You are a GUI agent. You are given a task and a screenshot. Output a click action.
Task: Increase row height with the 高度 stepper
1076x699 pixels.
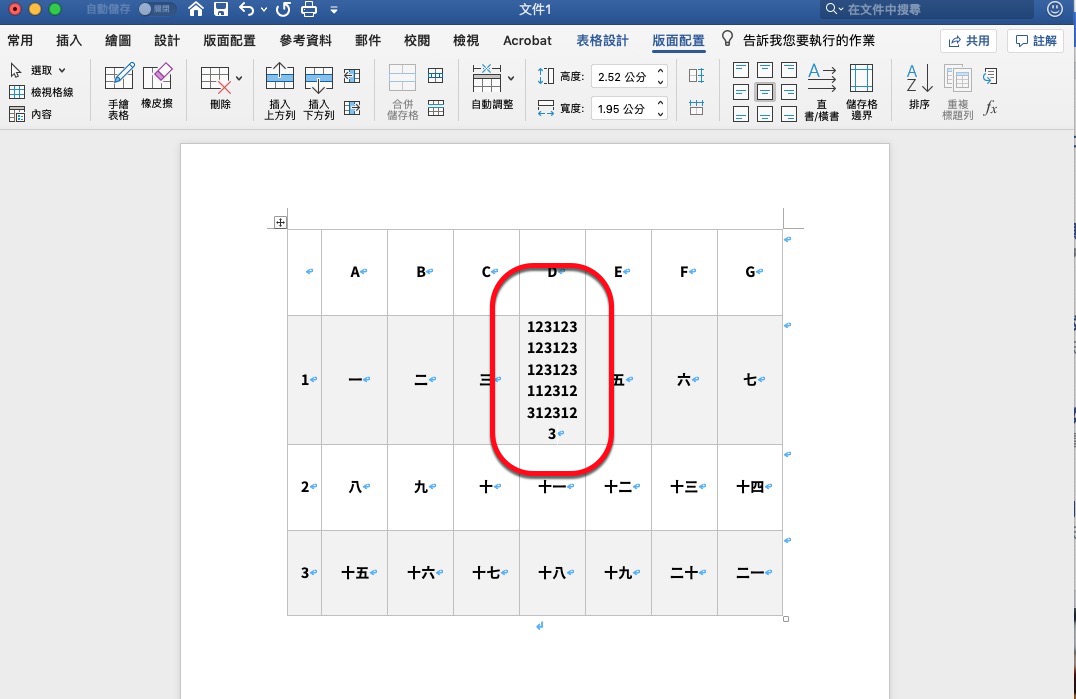(x=659, y=70)
